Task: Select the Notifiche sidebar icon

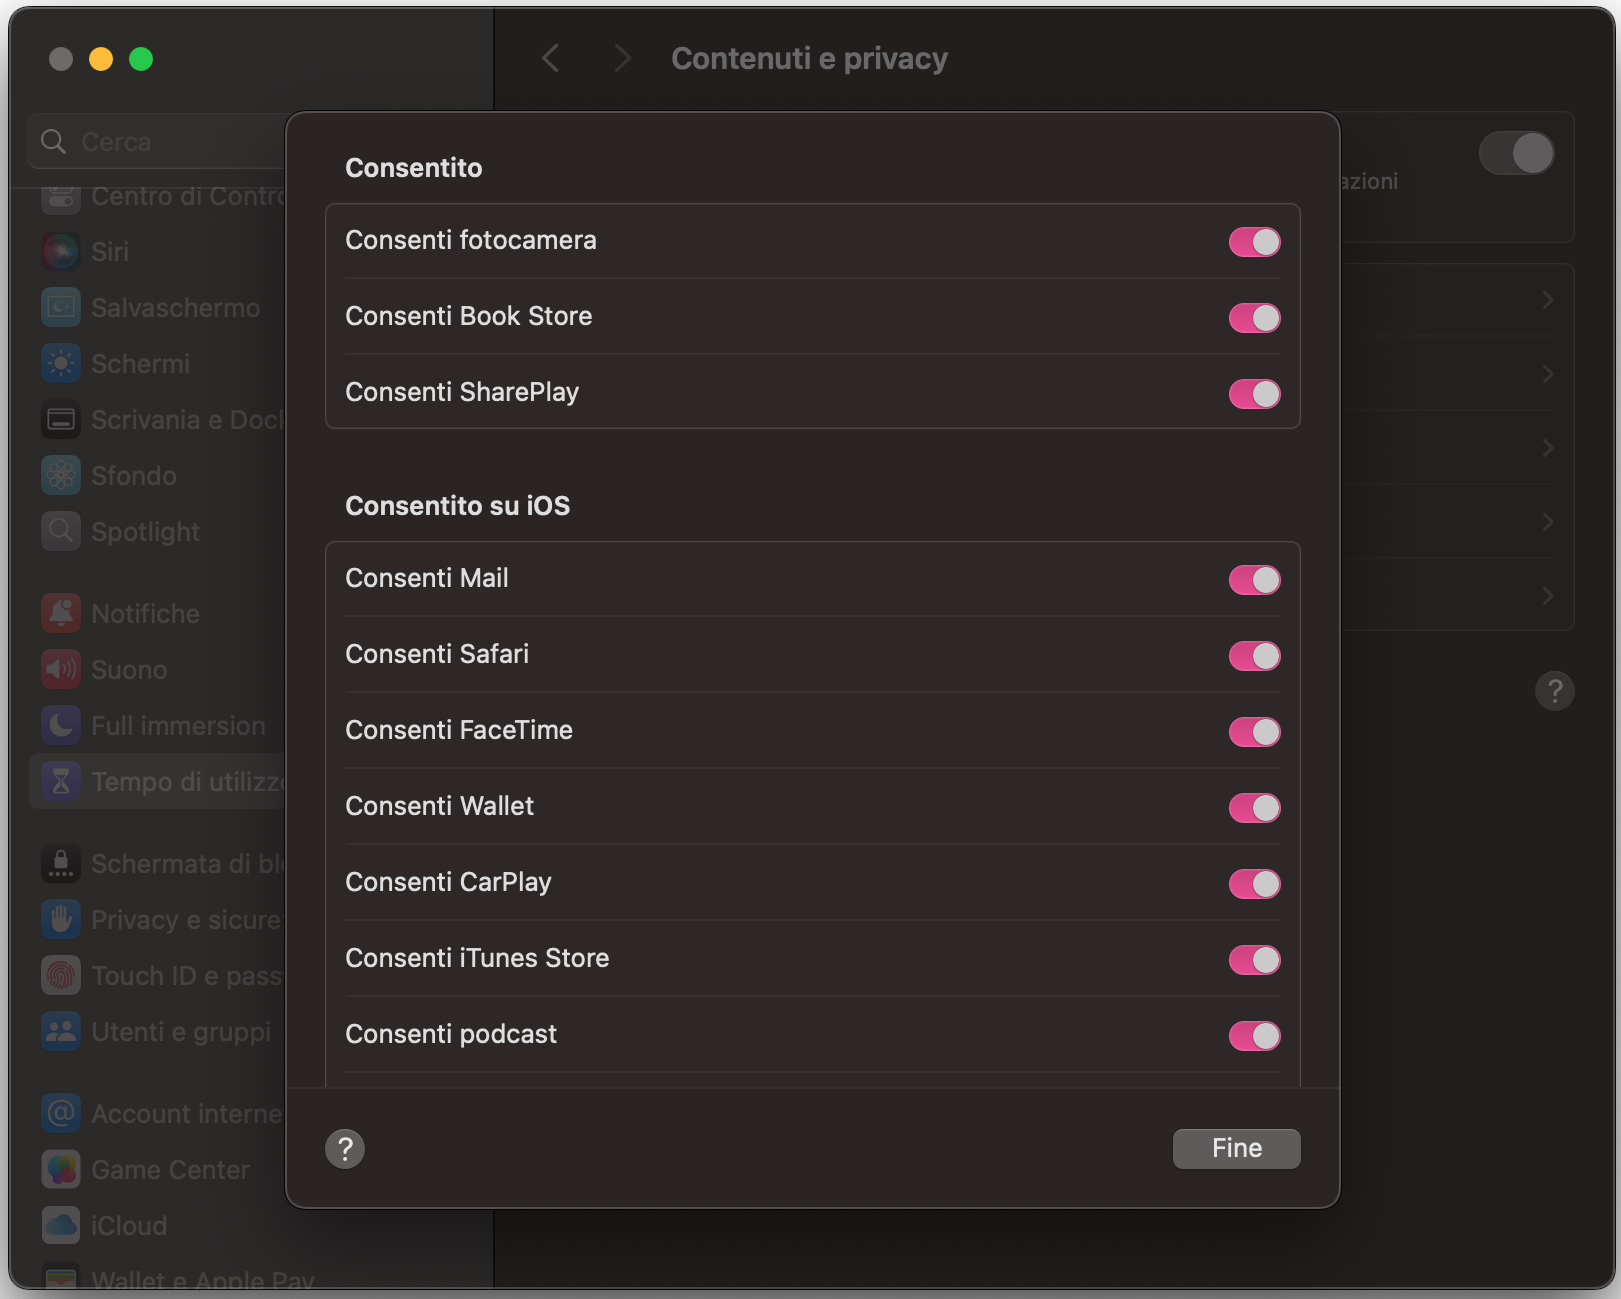Action: (60, 613)
